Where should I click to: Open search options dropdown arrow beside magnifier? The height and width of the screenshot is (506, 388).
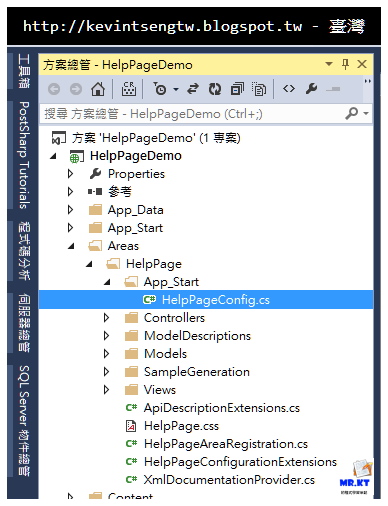click(366, 114)
